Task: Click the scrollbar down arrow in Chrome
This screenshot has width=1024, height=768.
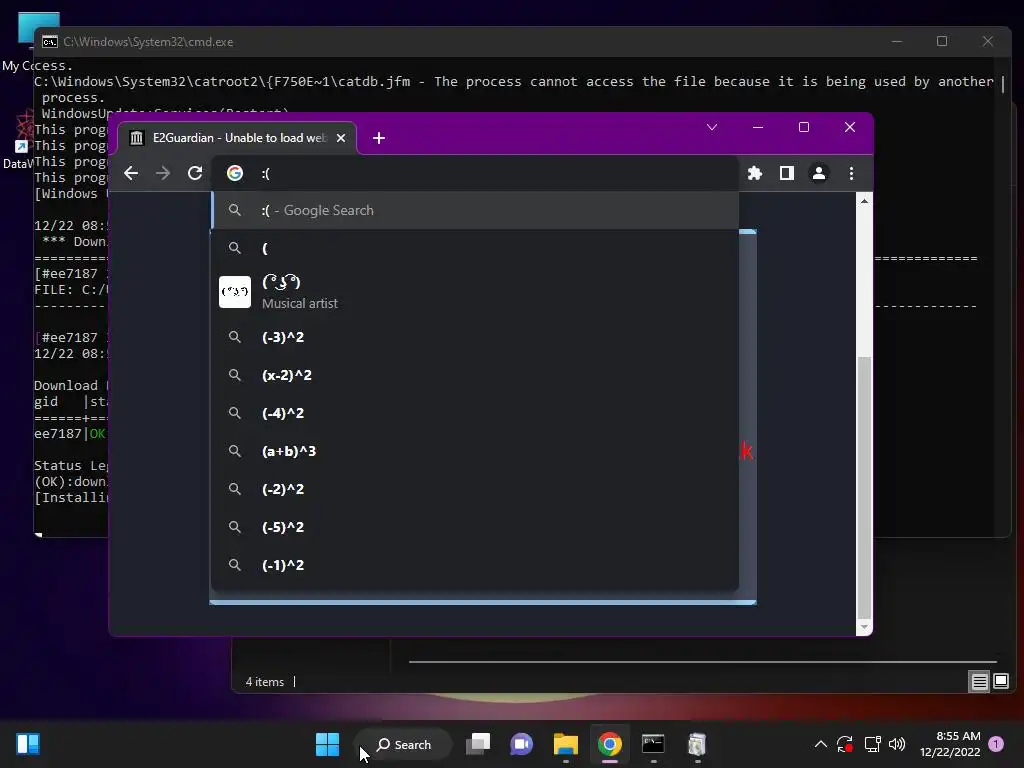Action: (x=864, y=627)
